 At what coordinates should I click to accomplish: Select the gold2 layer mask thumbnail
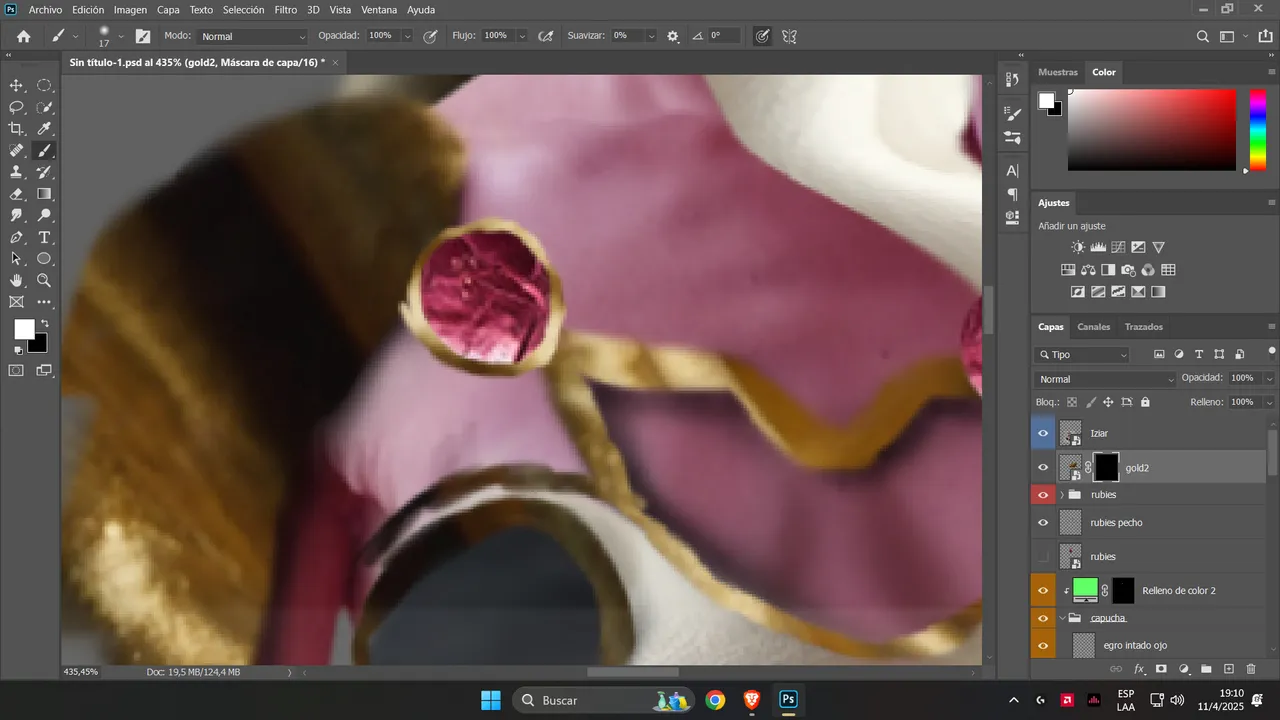click(1106, 467)
